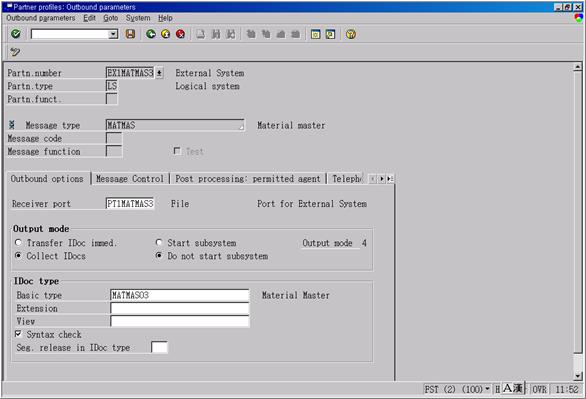The image size is (586, 399).
Task: Toggle the Syntax check checkbox
Action: pos(18,334)
